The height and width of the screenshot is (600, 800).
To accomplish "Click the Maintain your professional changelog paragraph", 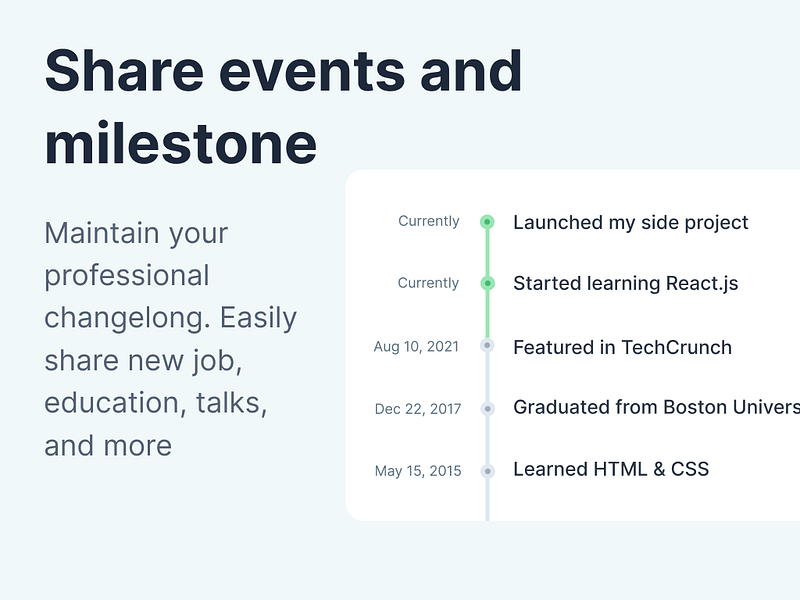I will pyautogui.click(x=170, y=339).
